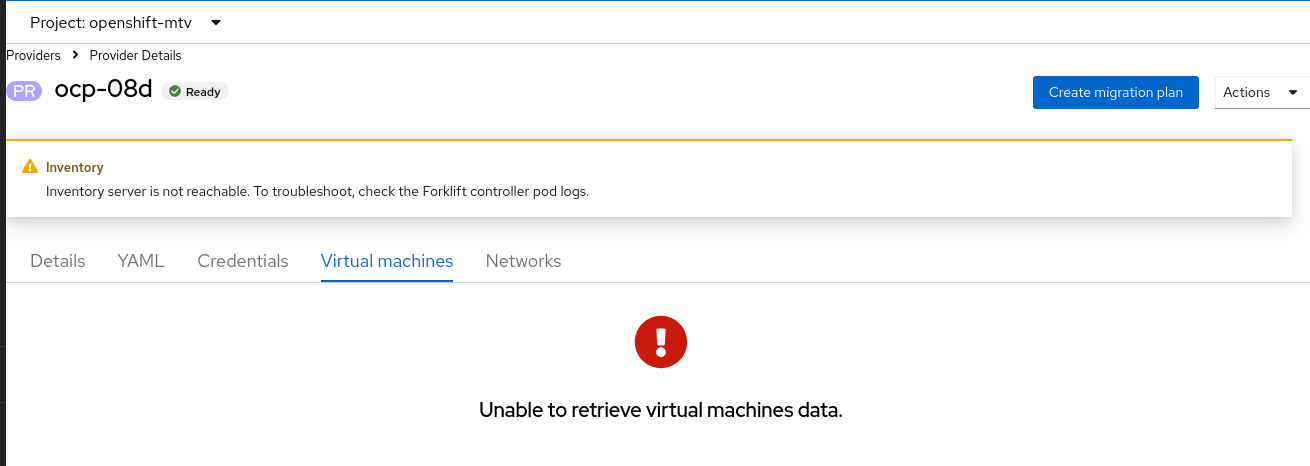Click the breadcrumb separator chevron
Viewport: 1310px width, 466px height.
[75, 55]
